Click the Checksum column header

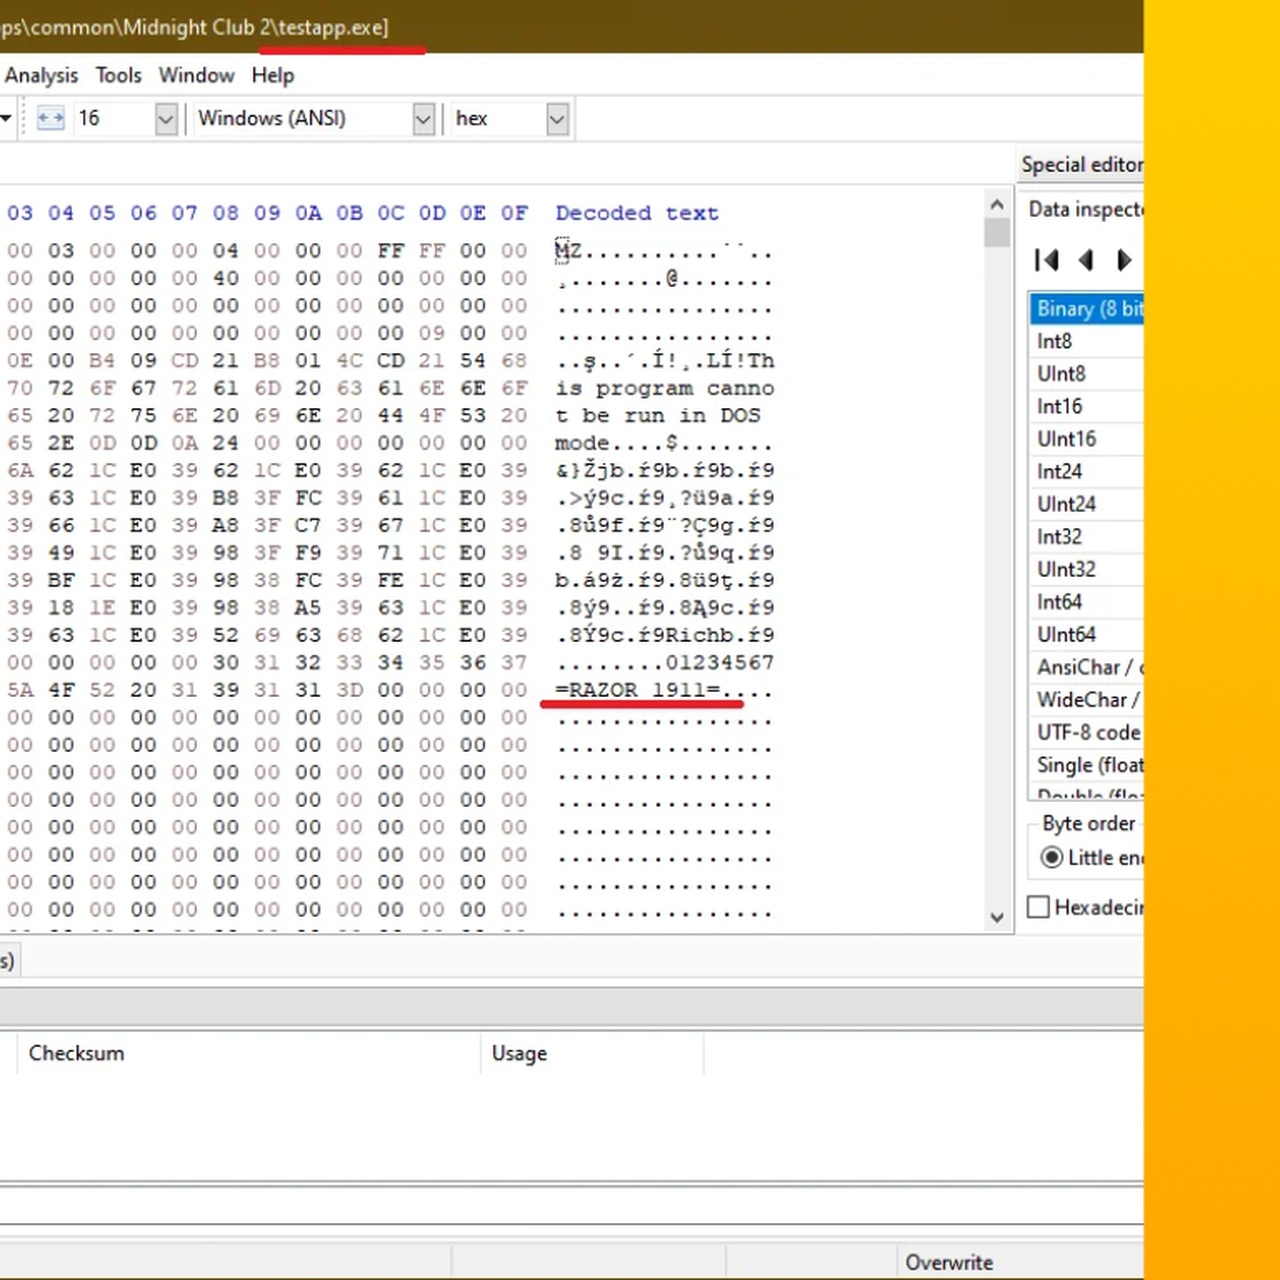tap(77, 1053)
